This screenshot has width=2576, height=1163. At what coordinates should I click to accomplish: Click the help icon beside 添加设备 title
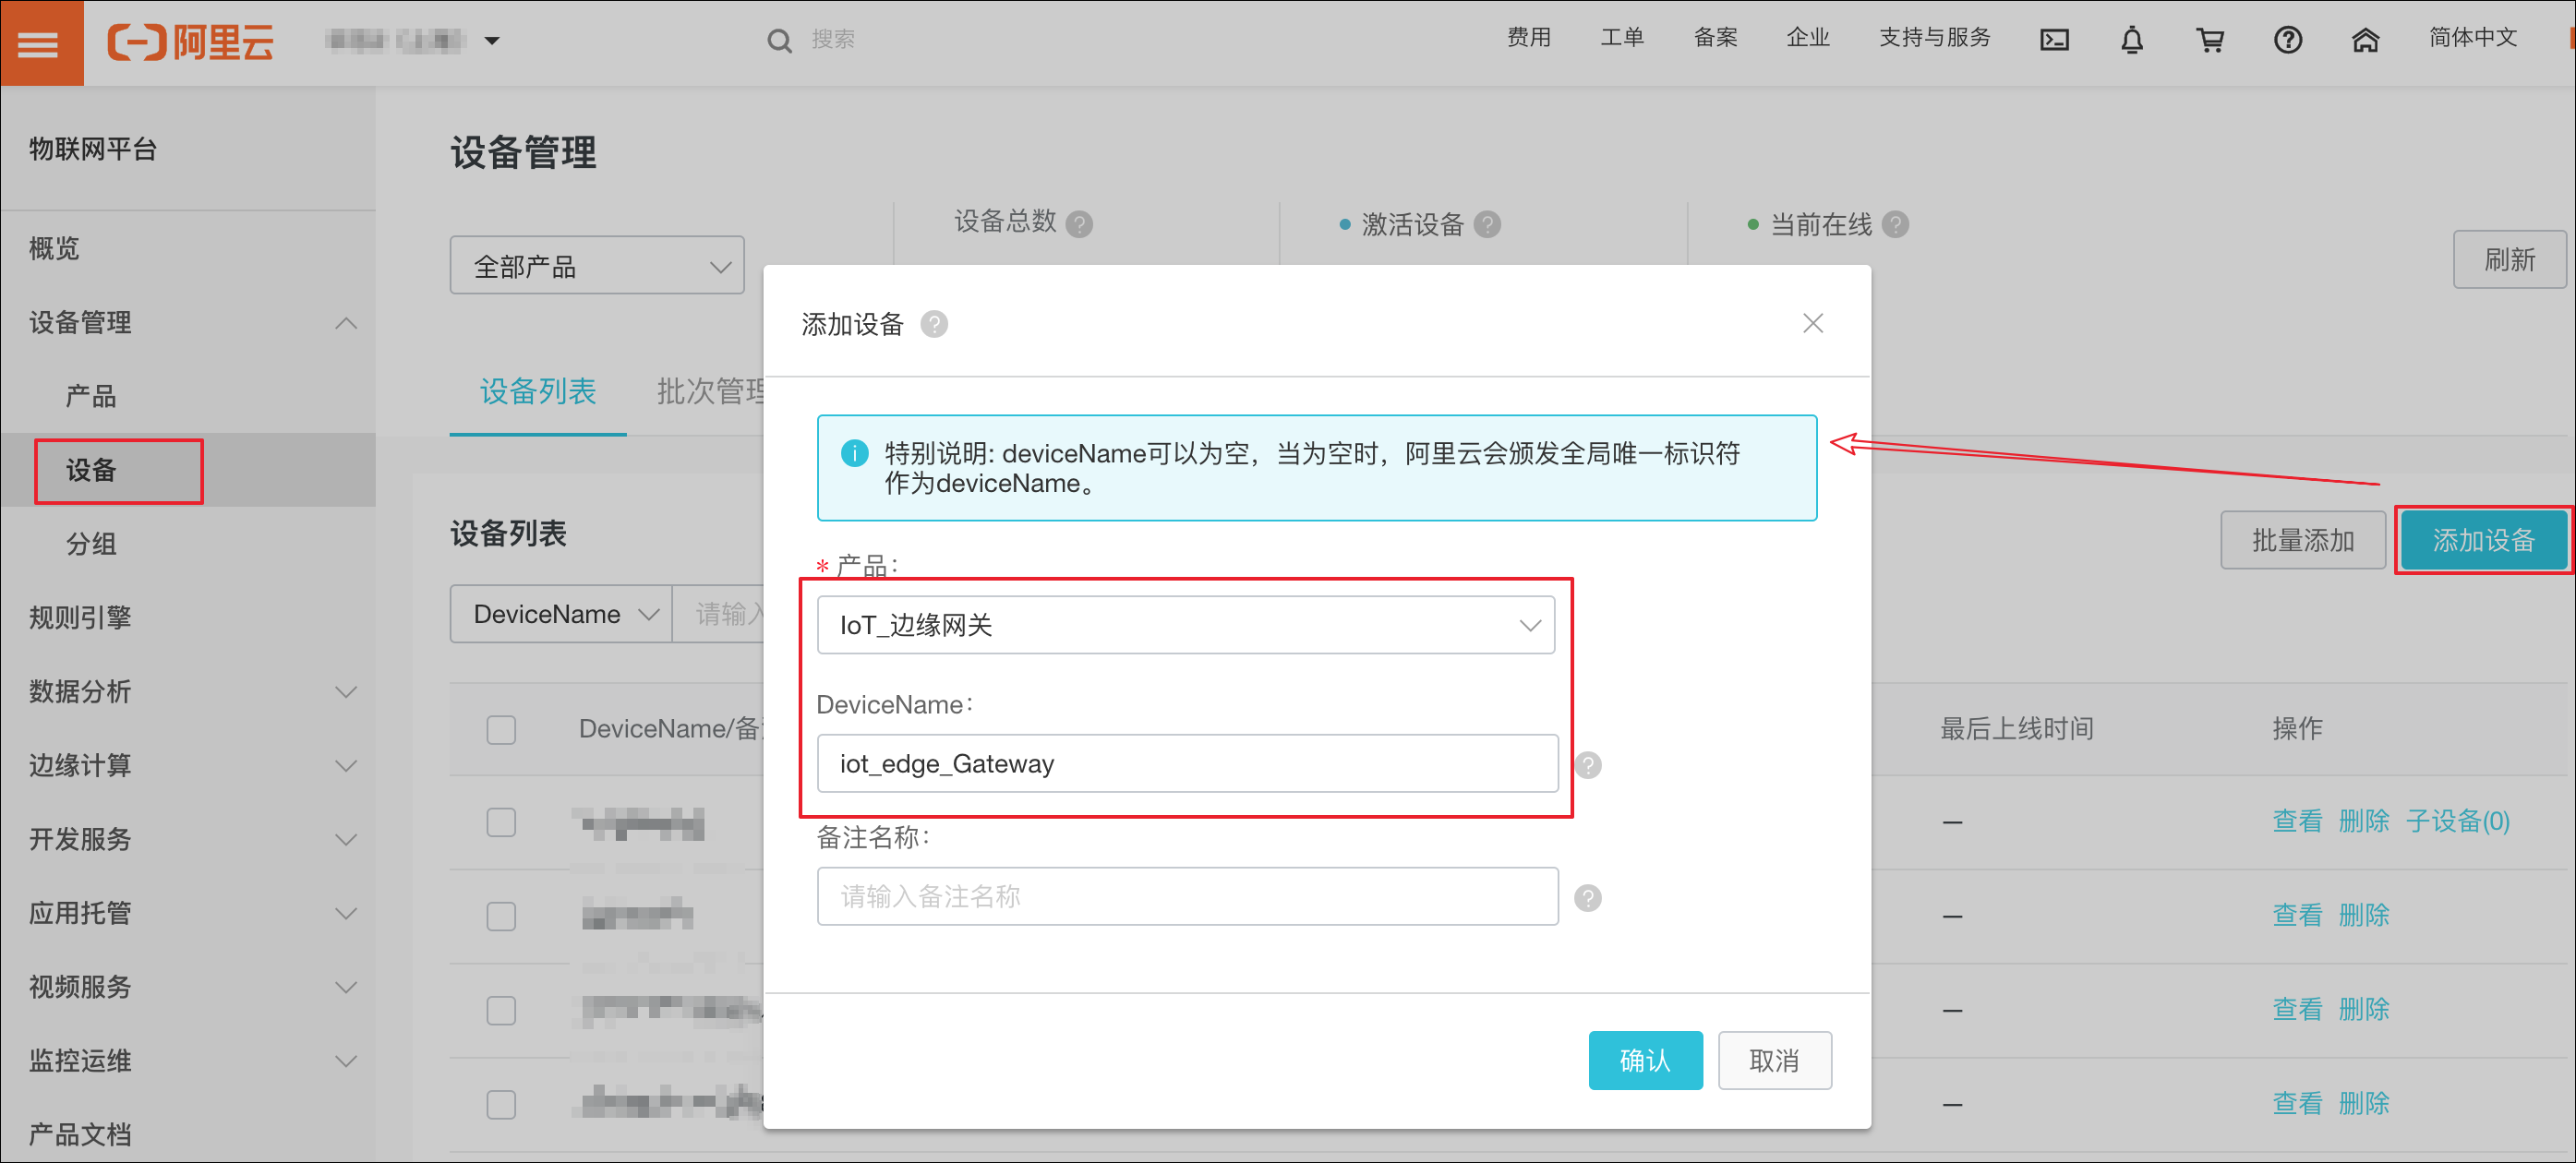point(934,324)
